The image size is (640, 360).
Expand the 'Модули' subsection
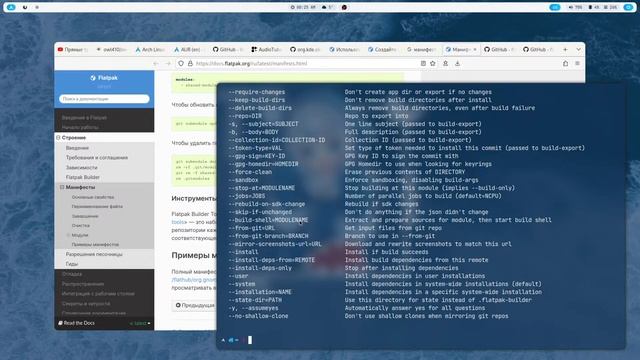click(68, 235)
